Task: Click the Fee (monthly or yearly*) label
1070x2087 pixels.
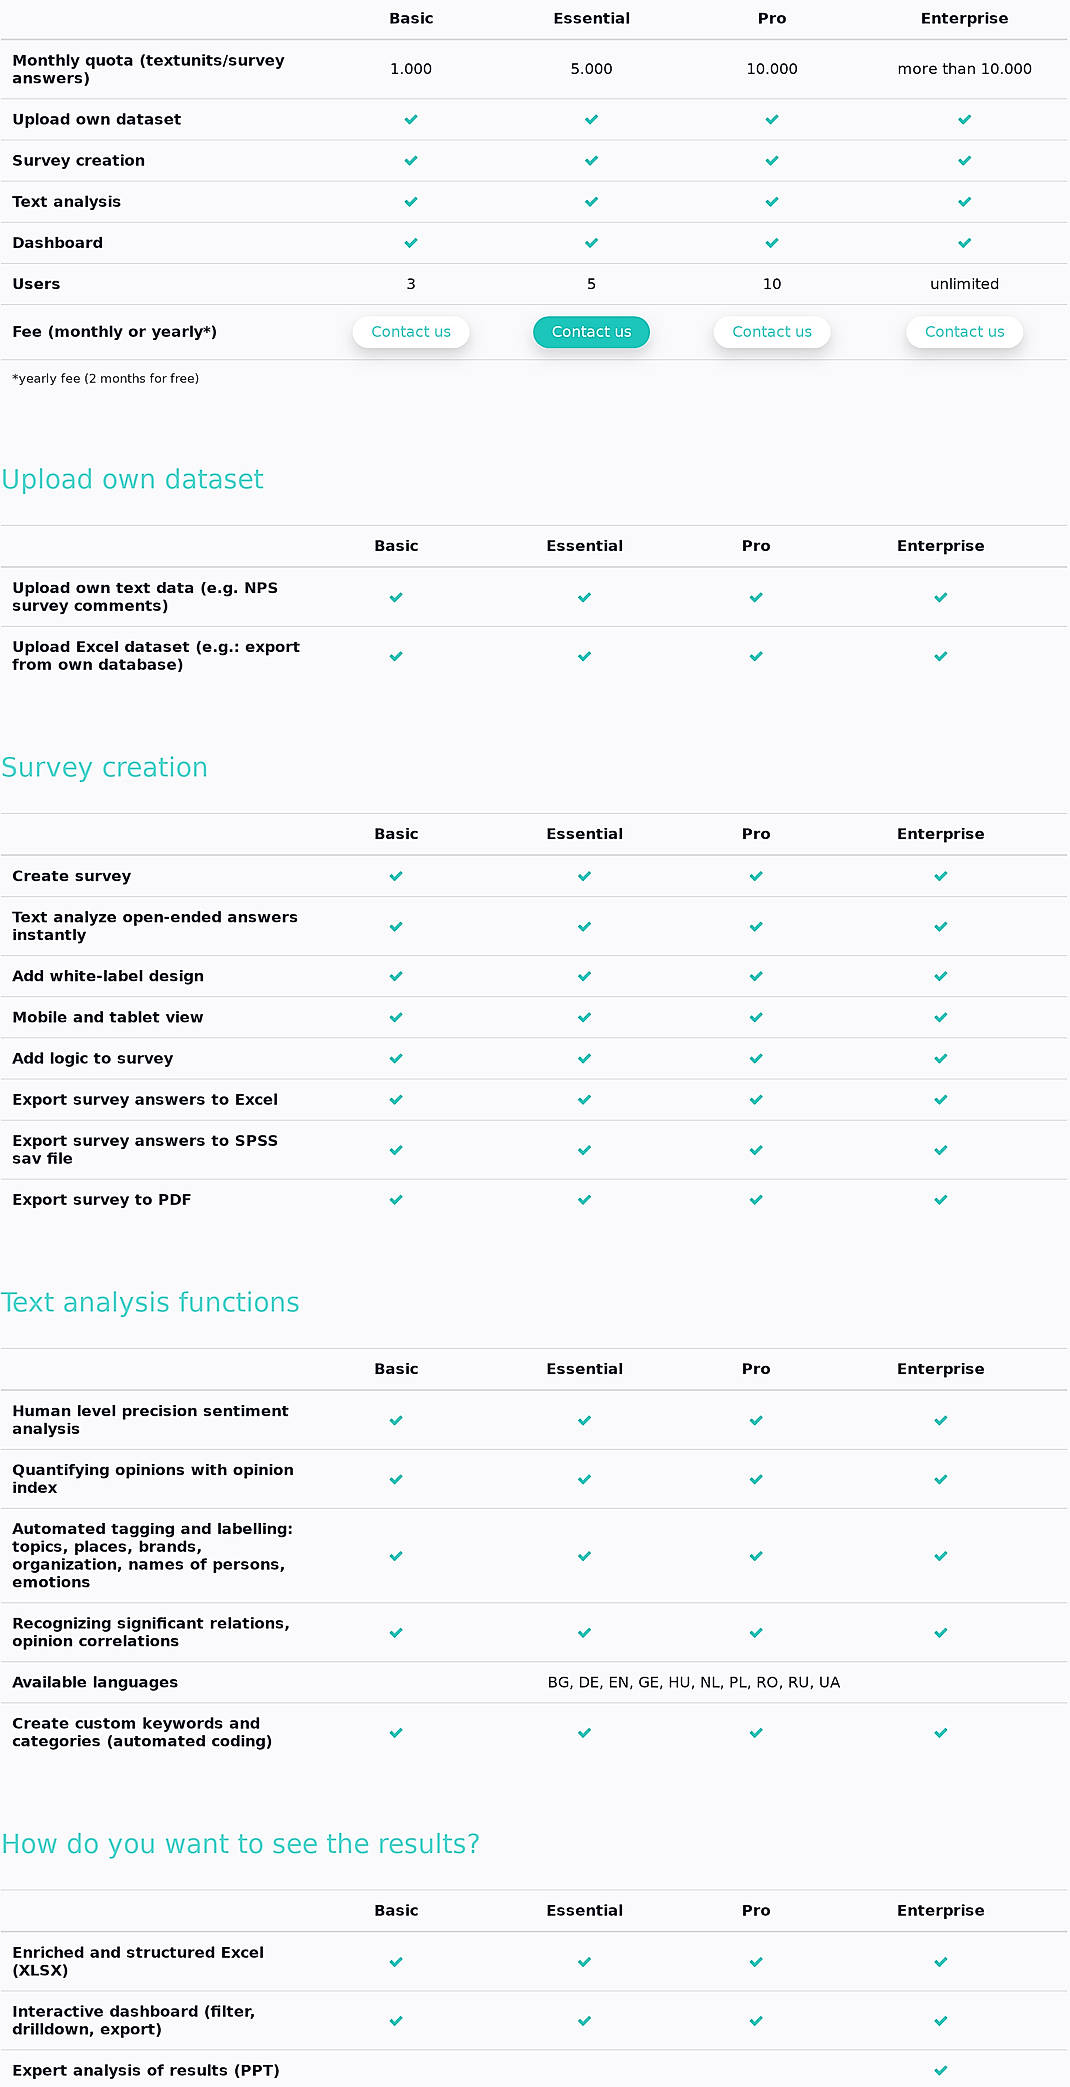Action: point(114,332)
